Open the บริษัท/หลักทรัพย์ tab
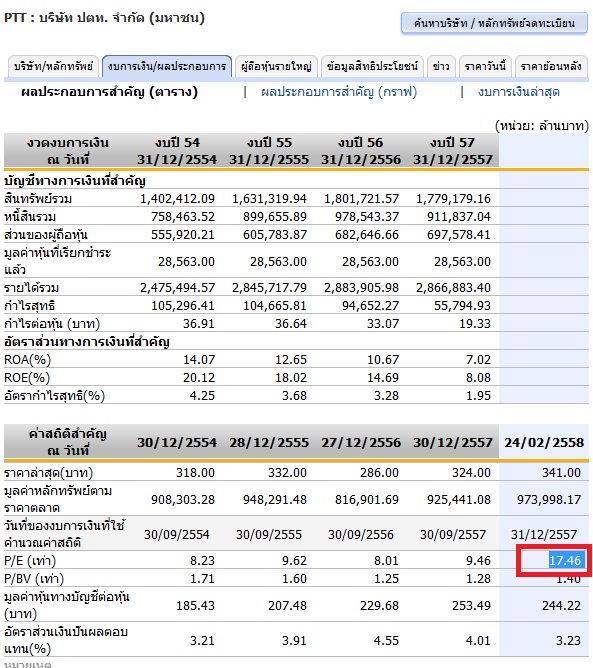This screenshot has width=593, height=668. [x=53, y=66]
